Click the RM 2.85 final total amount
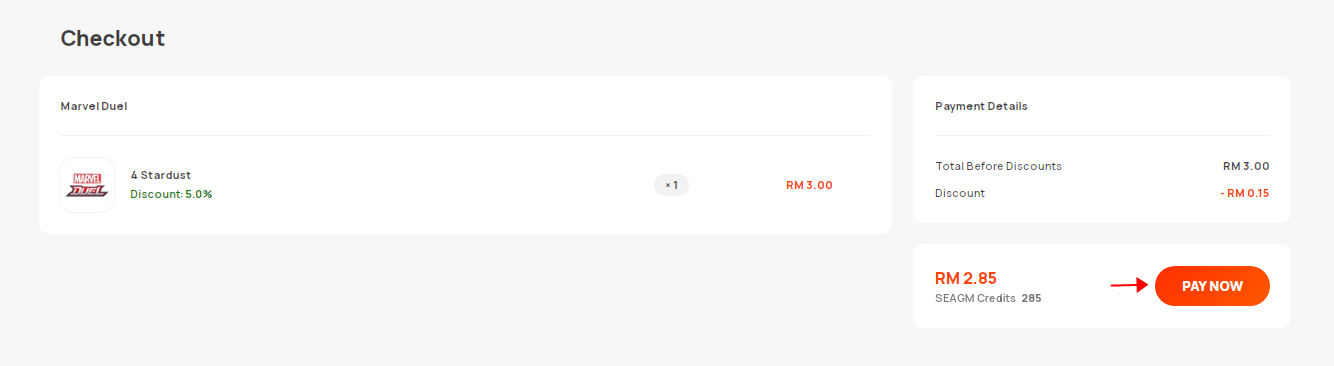This screenshot has height=366, width=1334. (x=966, y=278)
